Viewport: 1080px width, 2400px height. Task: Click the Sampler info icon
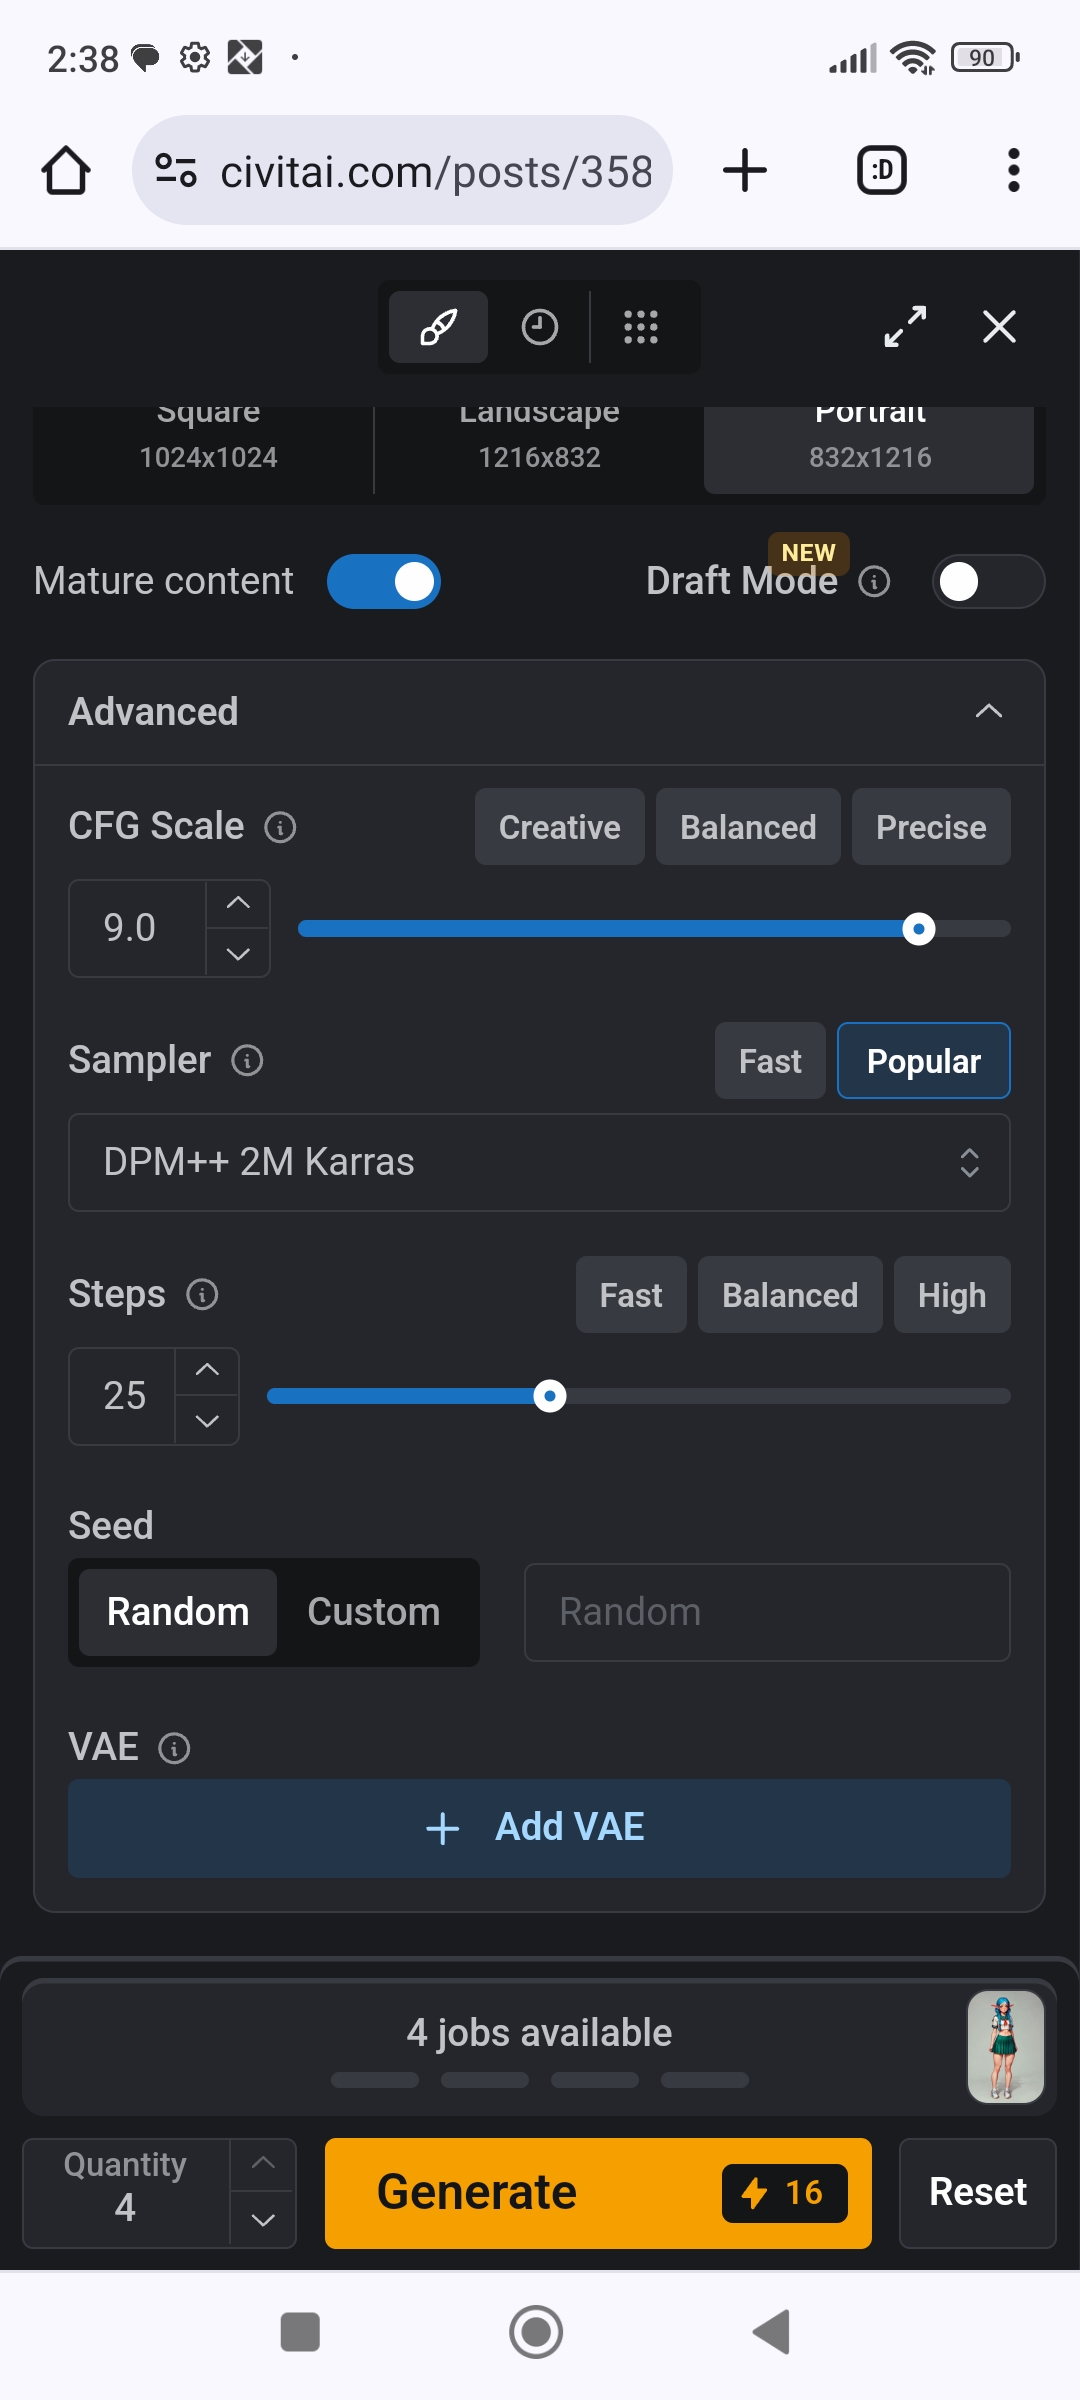247,1060
